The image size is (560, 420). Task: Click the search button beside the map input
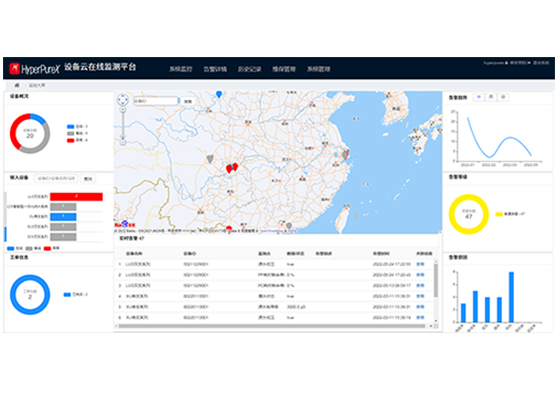pos(188,101)
